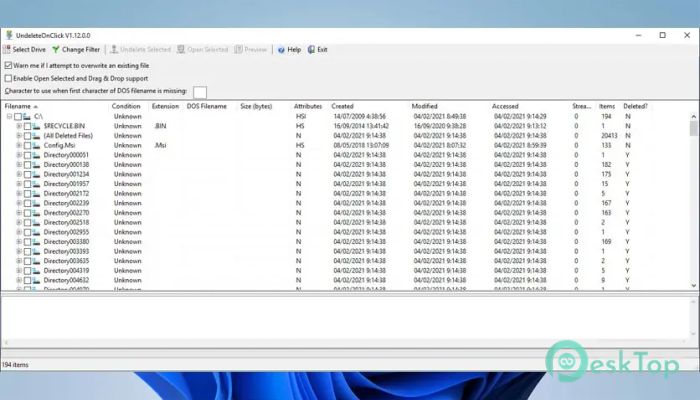This screenshot has width=700, height=400.
Task: Expand the $RECYCLE.BIN tree node
Action: pyautogui.click(x=19, y=126)
